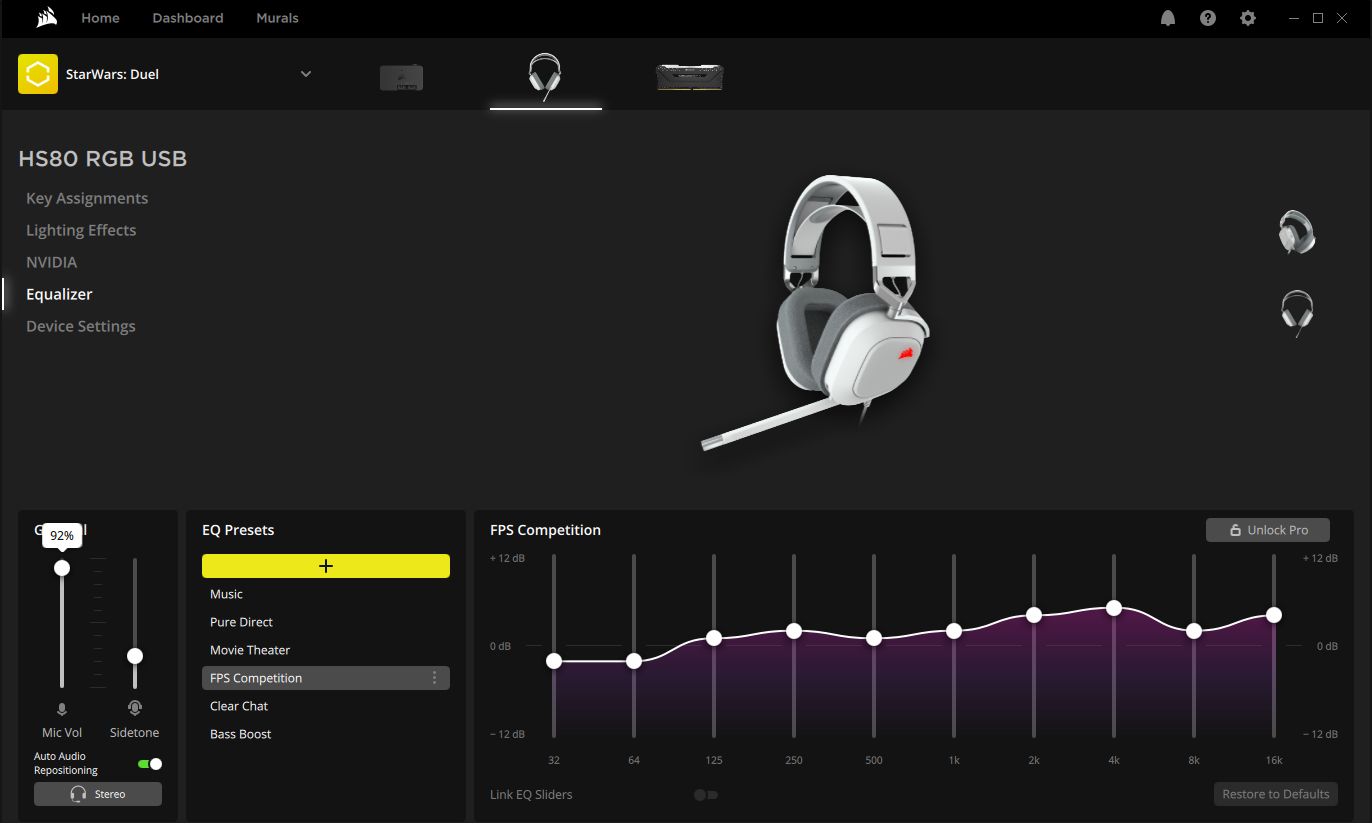Viewport: 1372px width, 823px height.
Task: Toggle the Link EQ Sliders switch
Action: pyautogui.click(x=706, y=795)
